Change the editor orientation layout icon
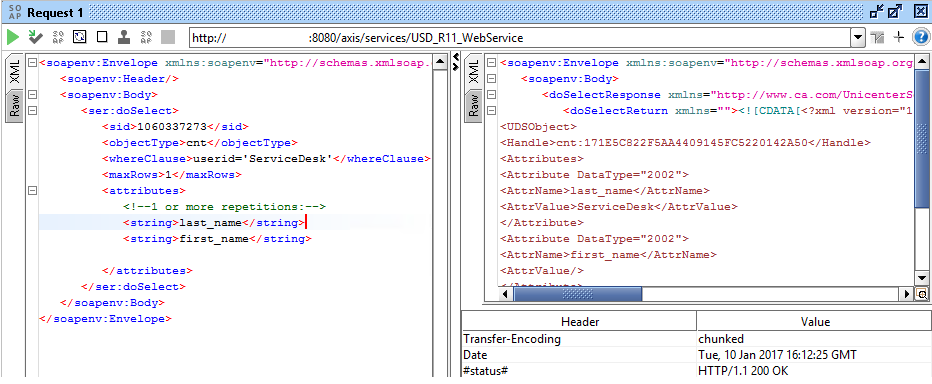 click(x=878, y=38)
